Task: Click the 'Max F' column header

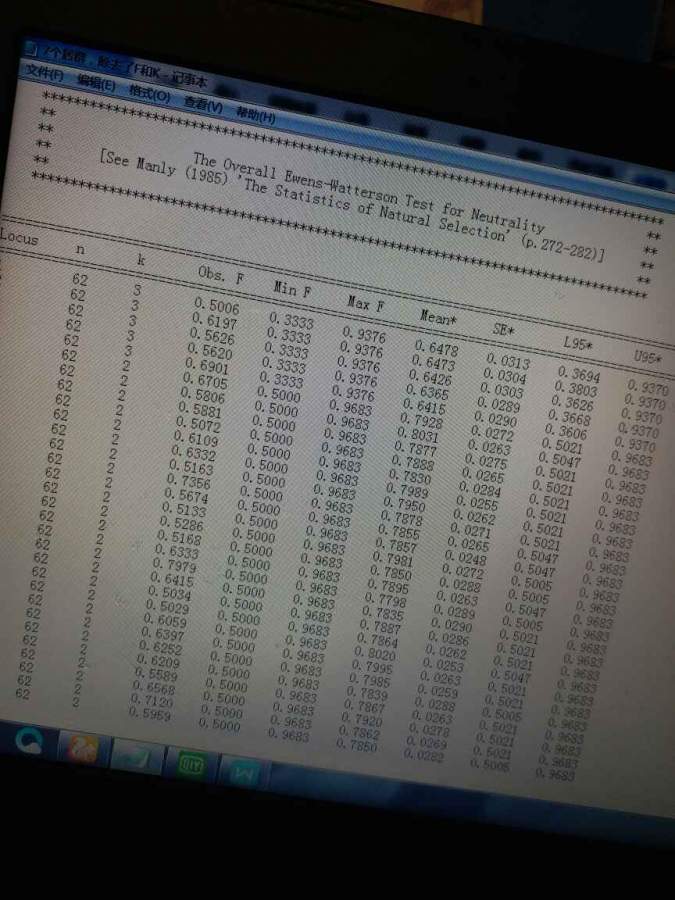Action: [x=365, y=303]
